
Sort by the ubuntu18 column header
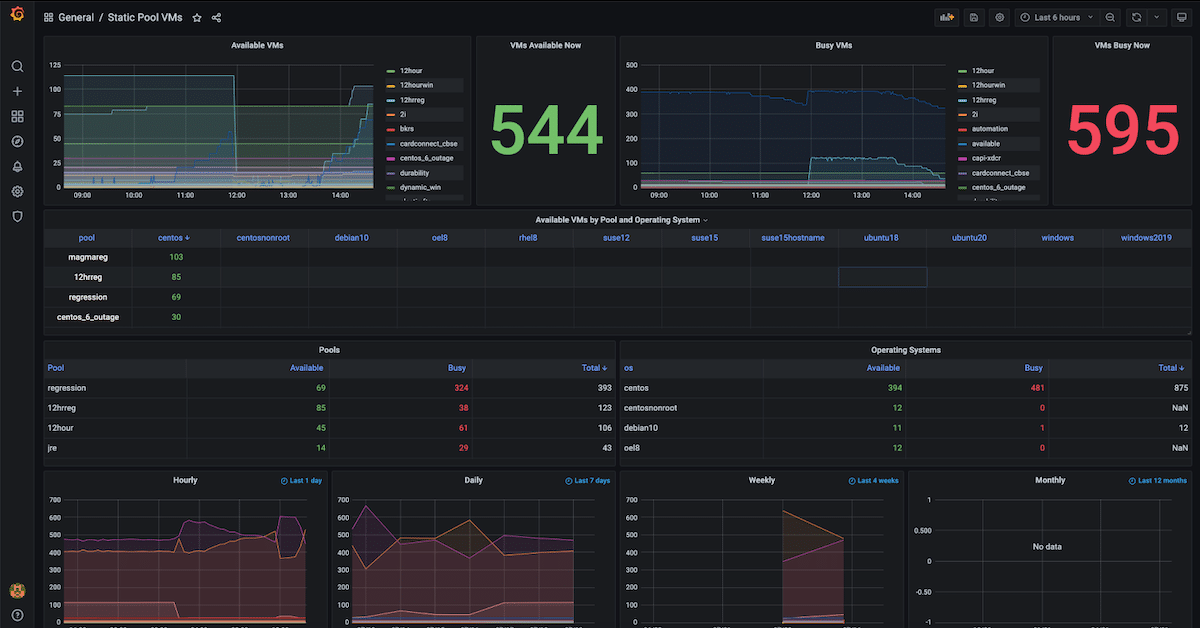(x=882, y=238)
